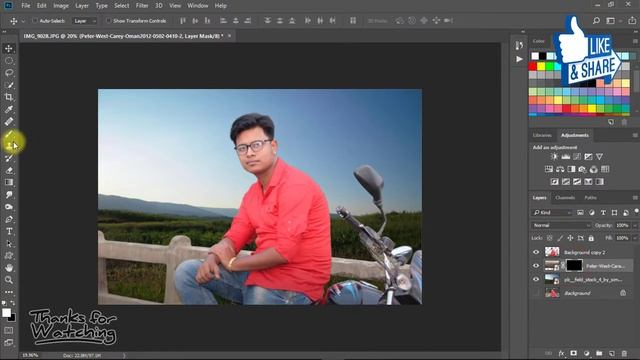
Task: Select the Quick Selection tool
Action: tap(9, 85)
